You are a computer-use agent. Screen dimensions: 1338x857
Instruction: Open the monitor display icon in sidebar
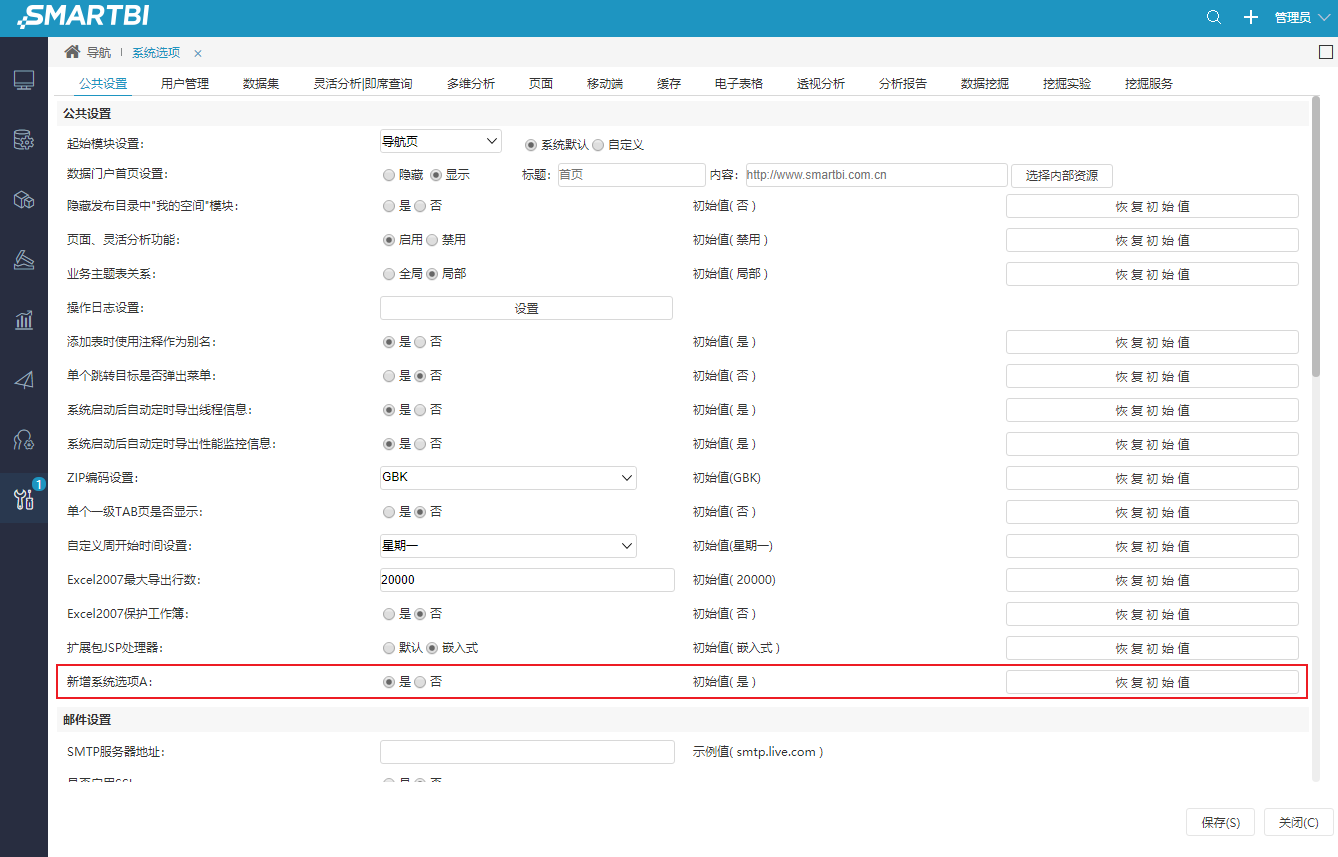click(24, 80)
